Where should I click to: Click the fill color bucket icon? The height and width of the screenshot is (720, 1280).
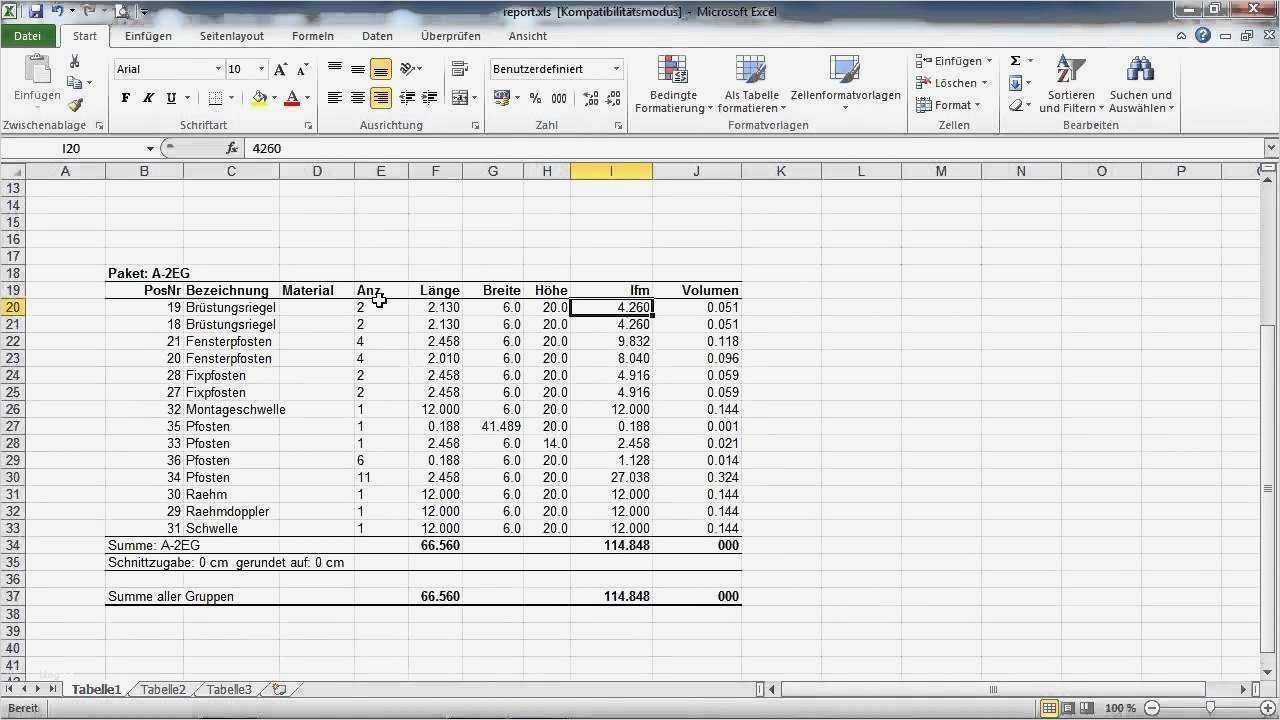[x=258, y=98]
